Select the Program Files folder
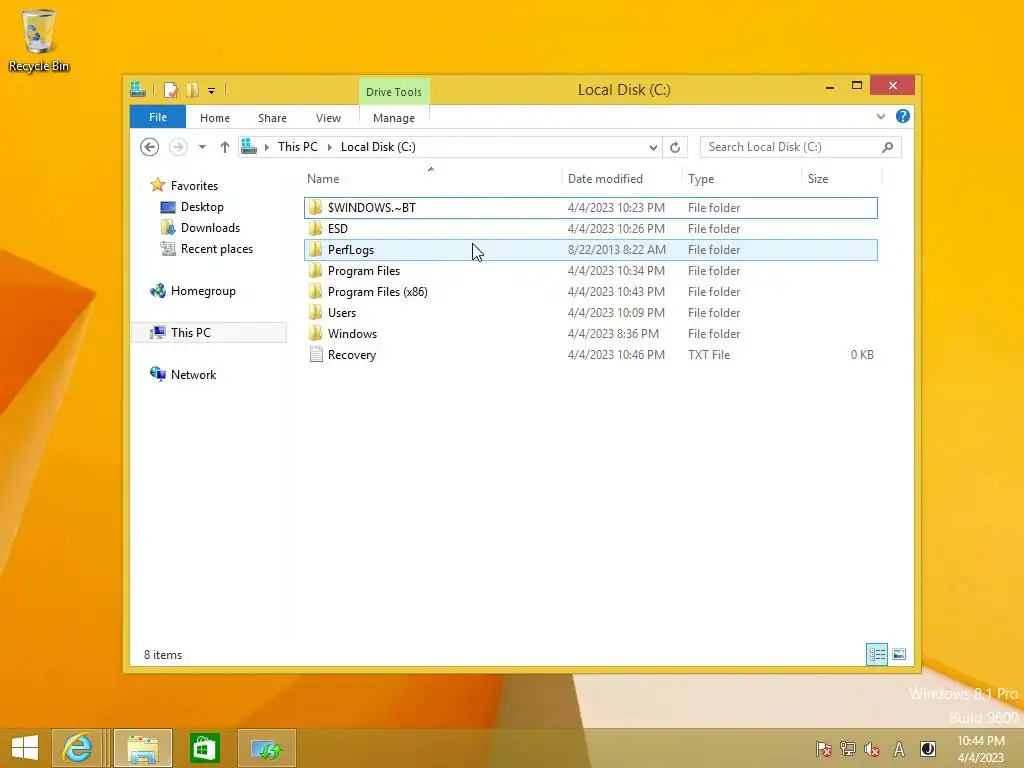 point(590,270)
